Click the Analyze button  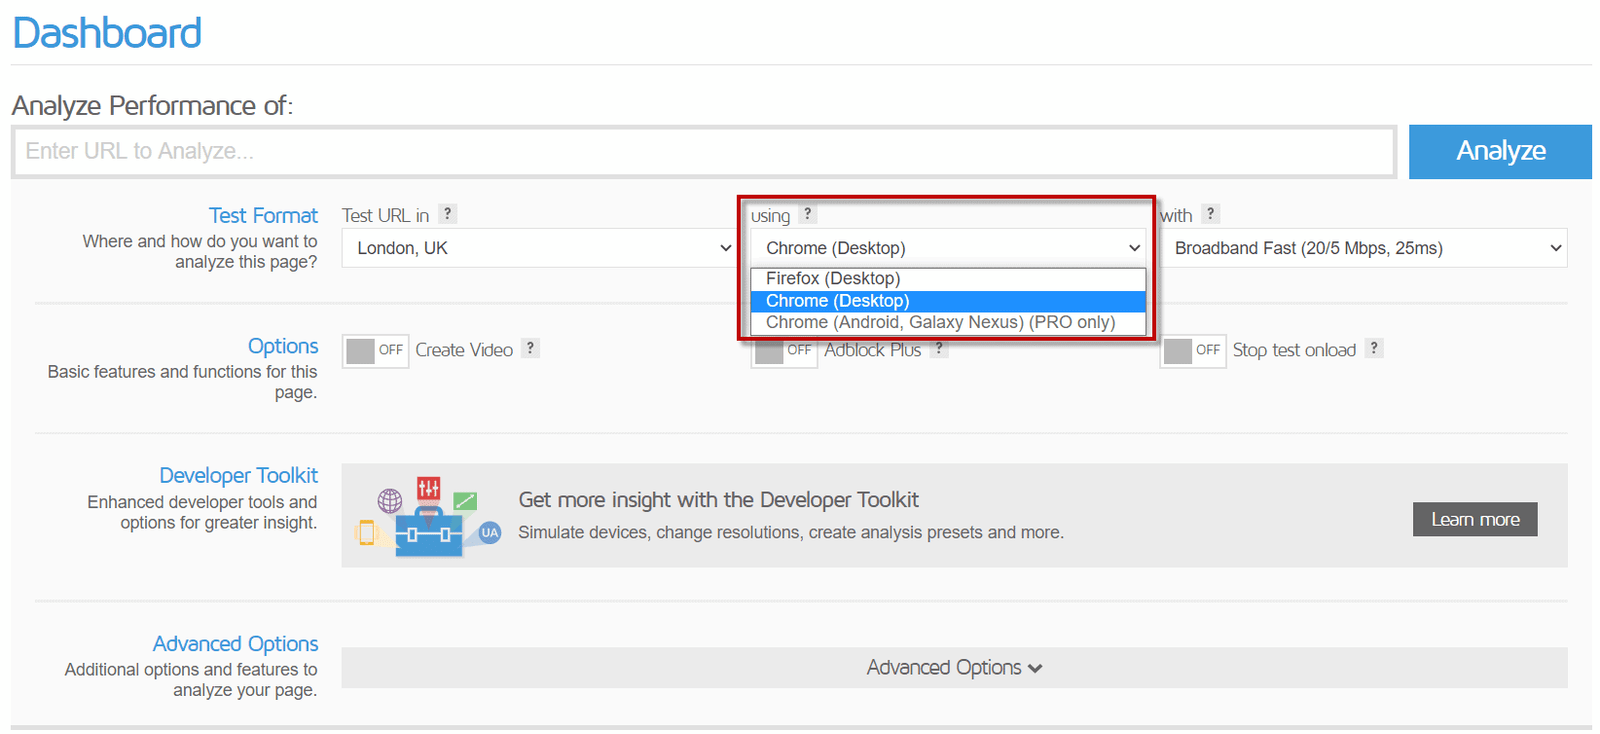click(x=1500, y=152)
